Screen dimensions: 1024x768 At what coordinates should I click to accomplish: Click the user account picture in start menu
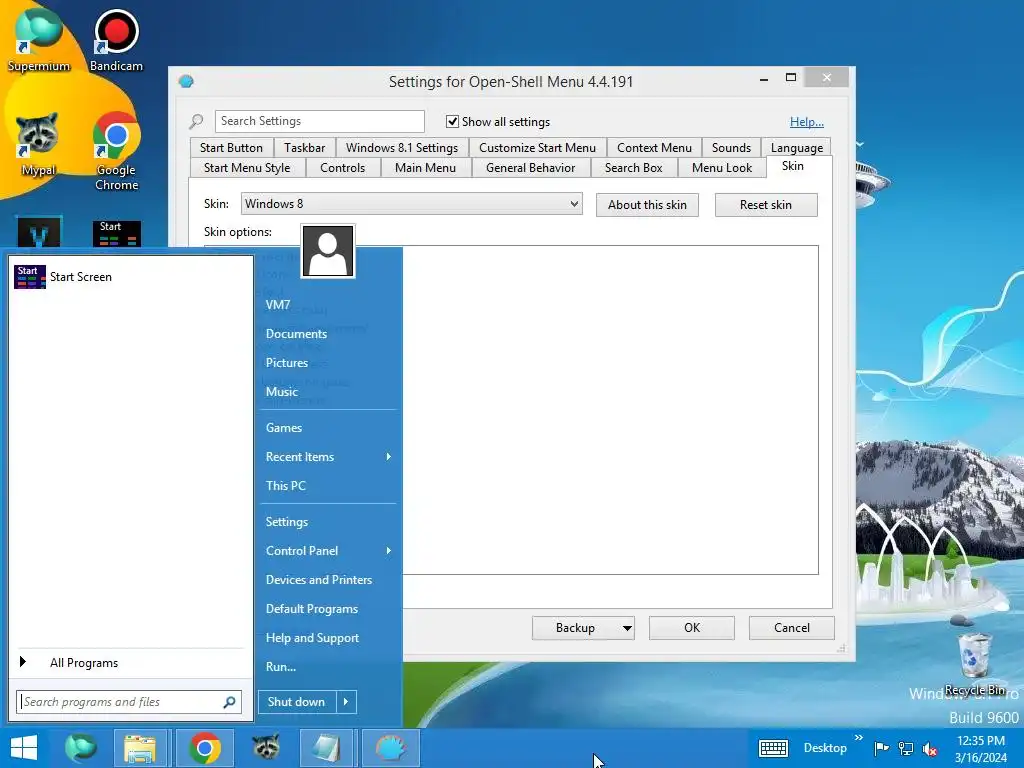[328, 251]
